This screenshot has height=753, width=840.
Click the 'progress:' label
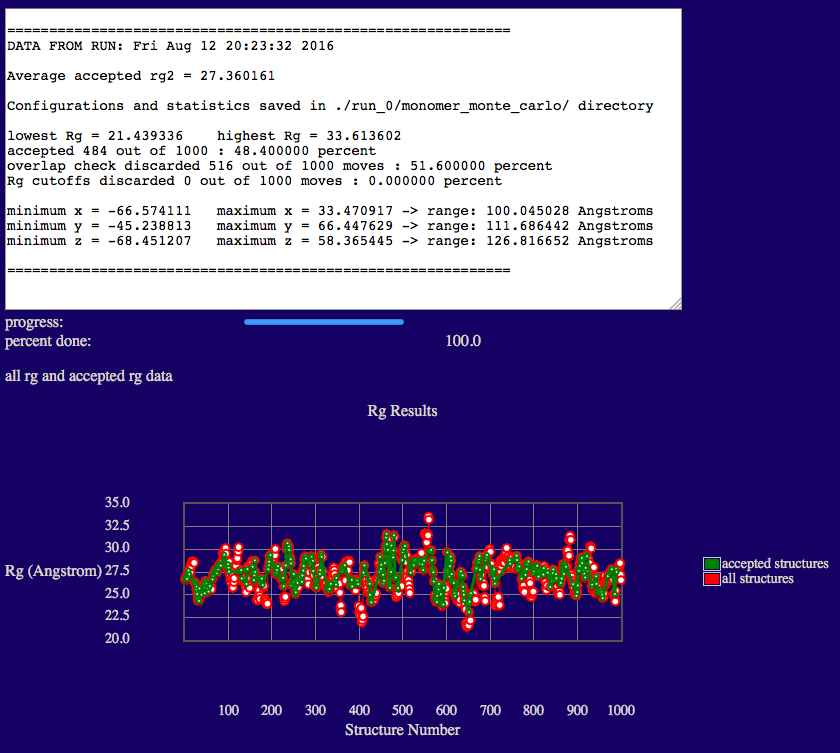pyautogui.click(x=34, y=322)
